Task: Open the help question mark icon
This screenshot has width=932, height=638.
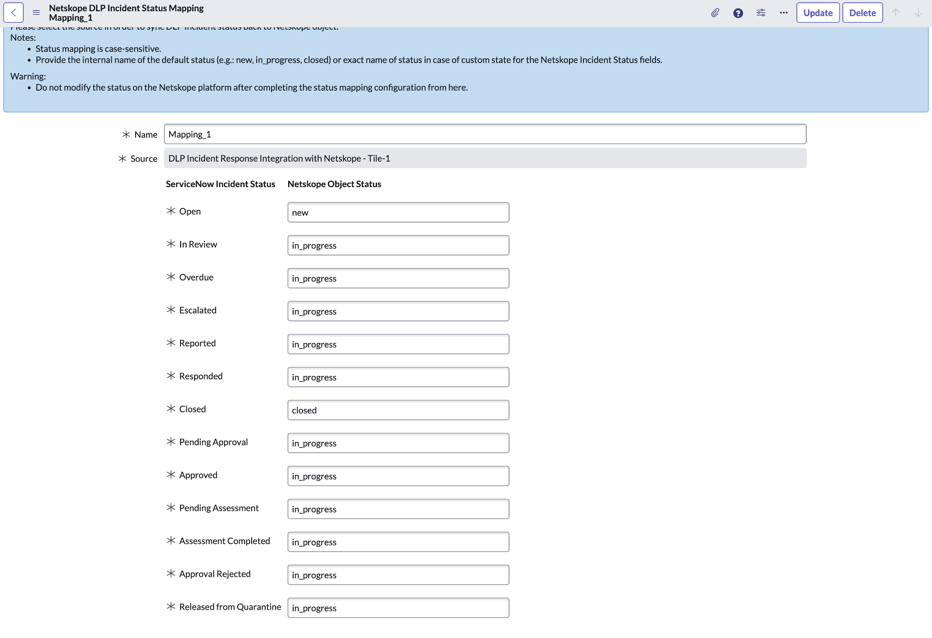Action: point(738,12)
